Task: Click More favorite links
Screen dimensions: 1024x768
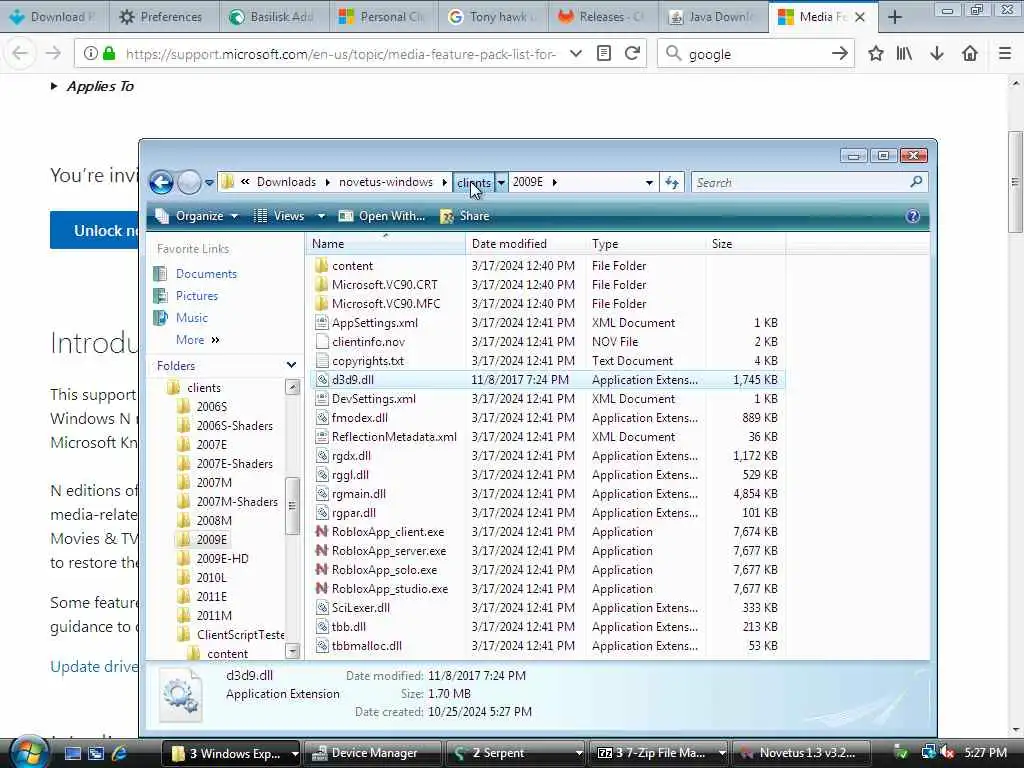Action: 197,340
